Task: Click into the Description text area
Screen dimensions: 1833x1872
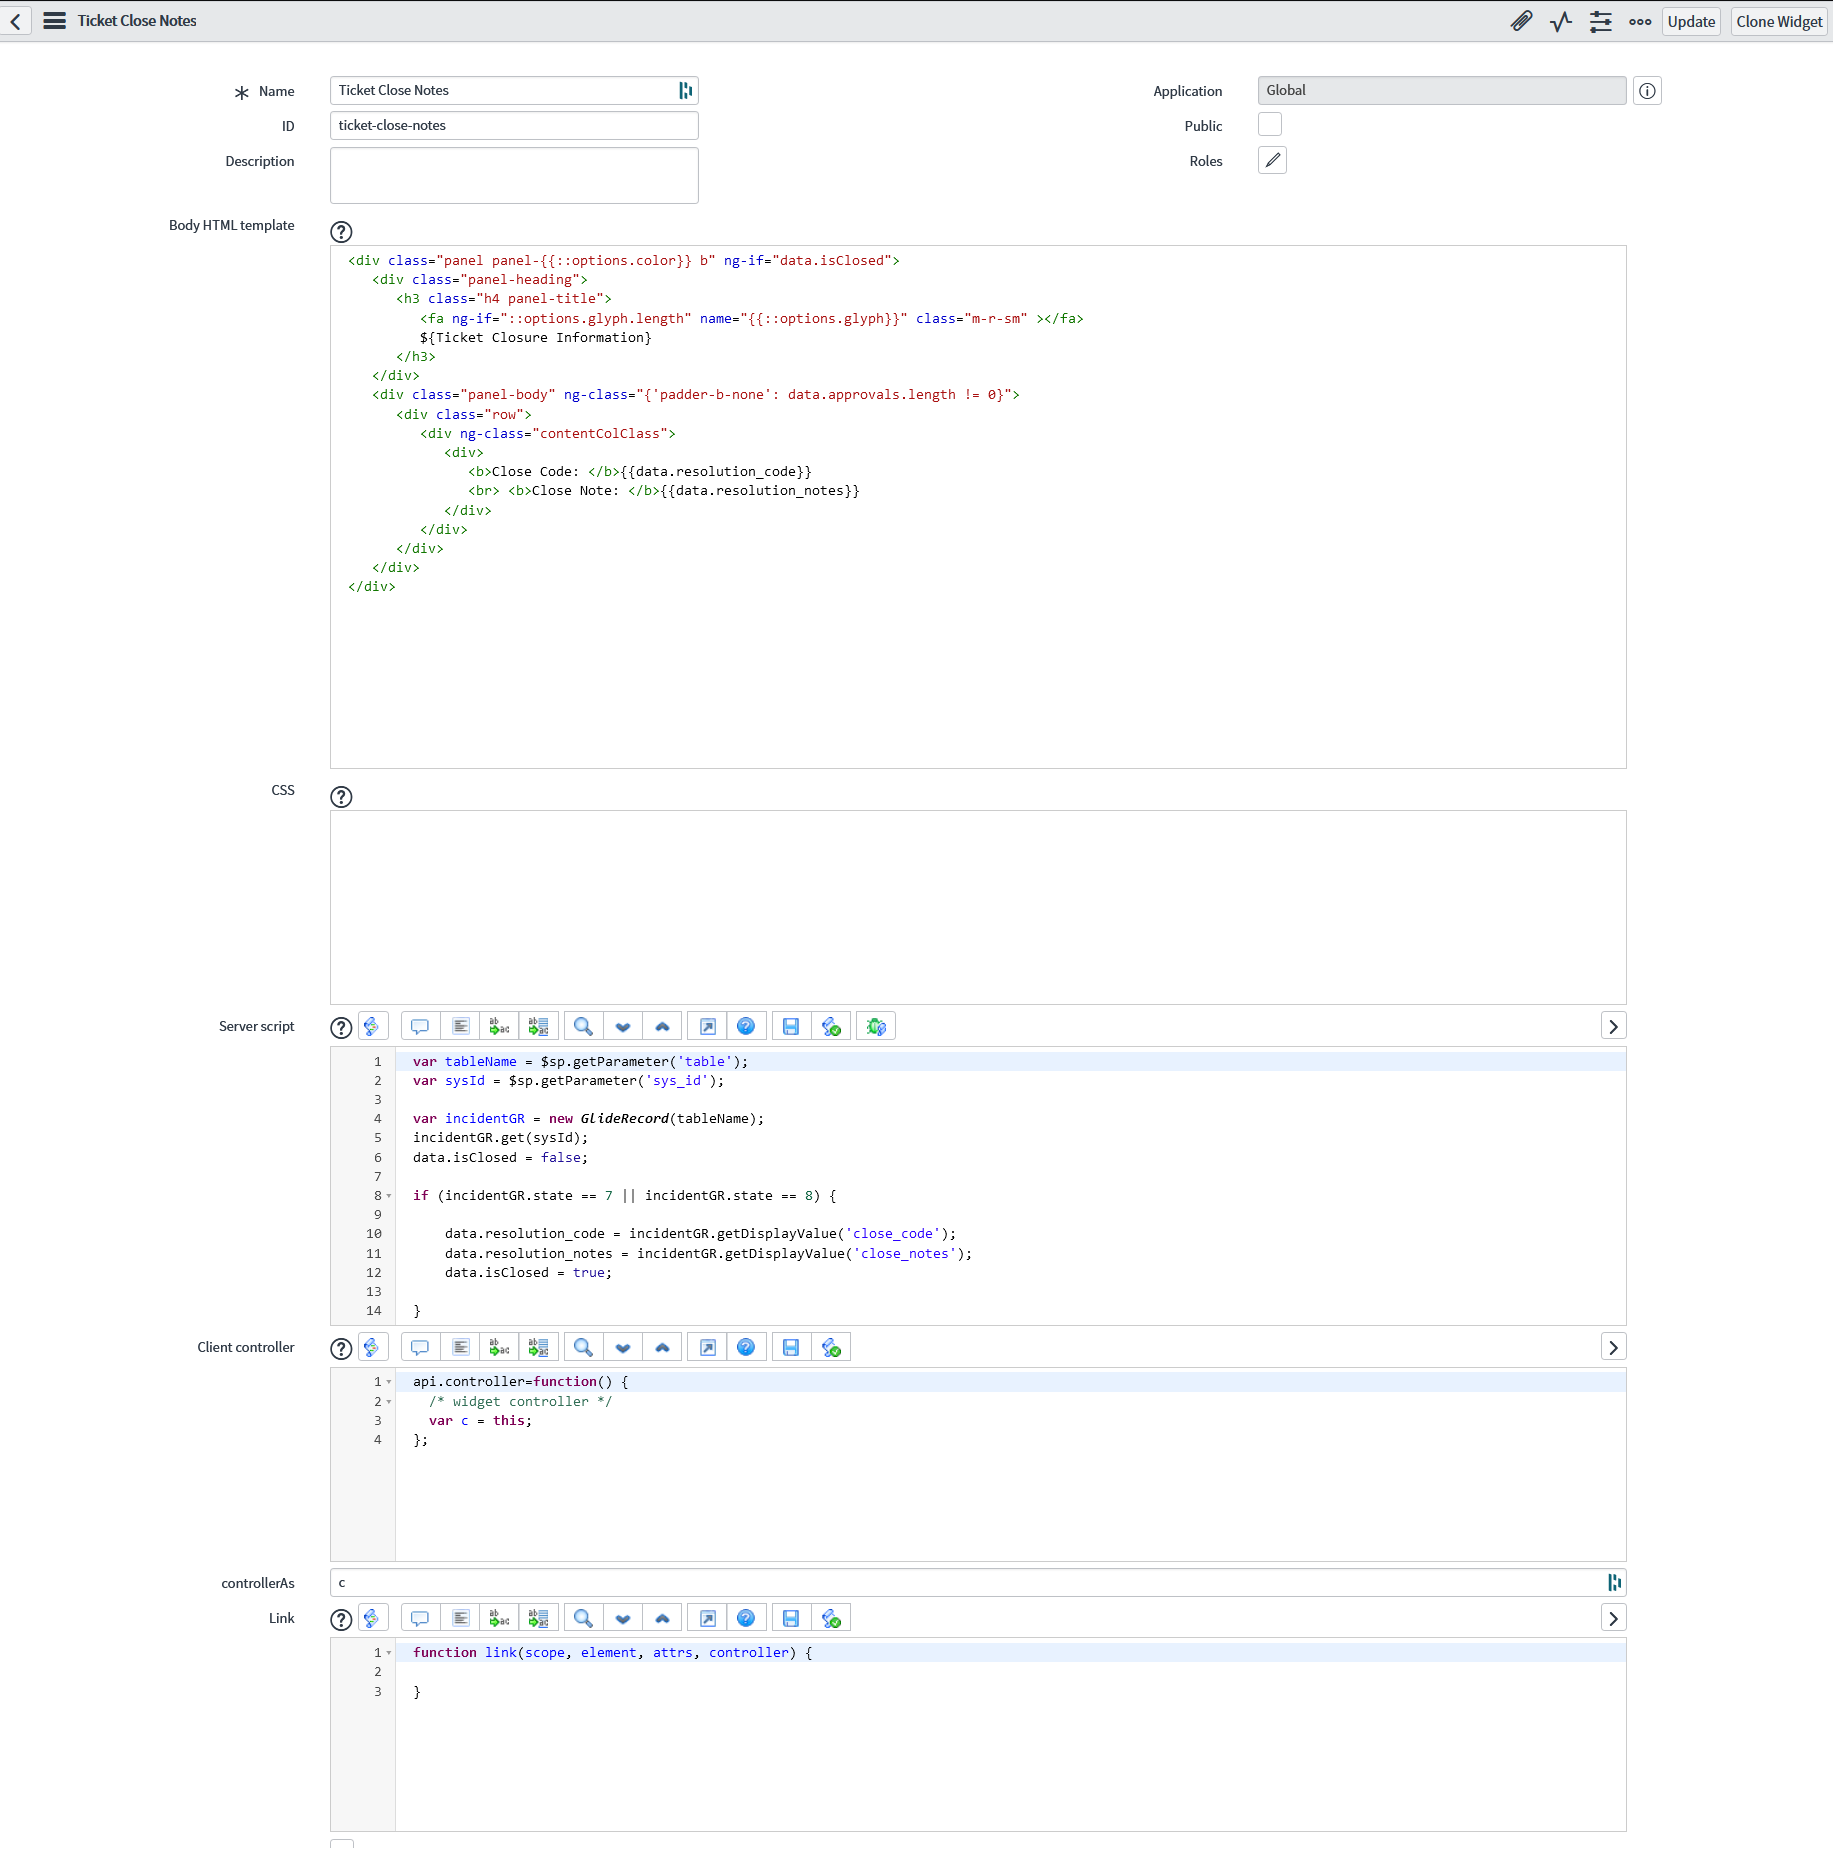Action: (x=514, y=176)
